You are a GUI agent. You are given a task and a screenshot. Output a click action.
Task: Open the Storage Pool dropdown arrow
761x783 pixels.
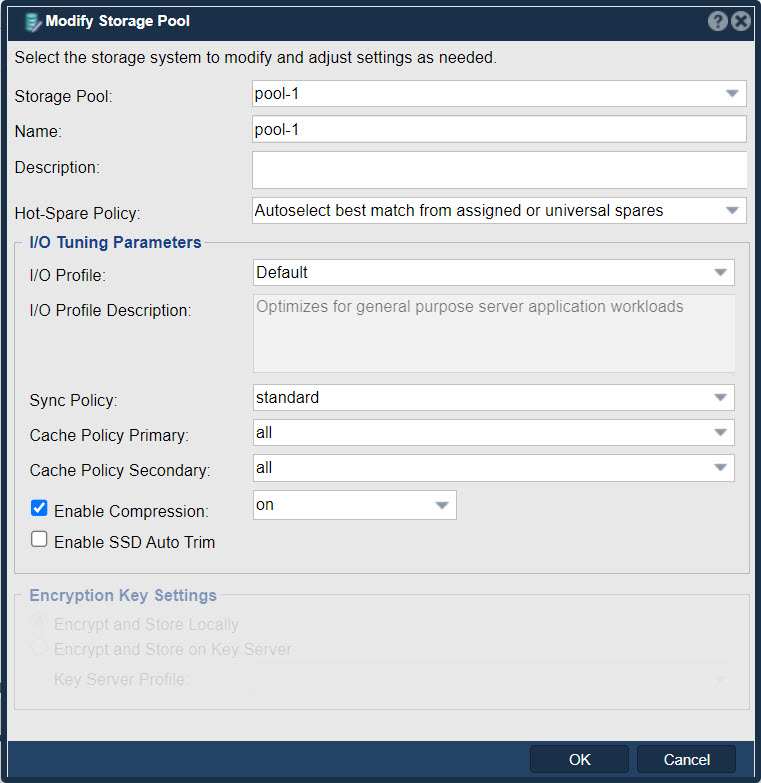(x=732, y=93)
